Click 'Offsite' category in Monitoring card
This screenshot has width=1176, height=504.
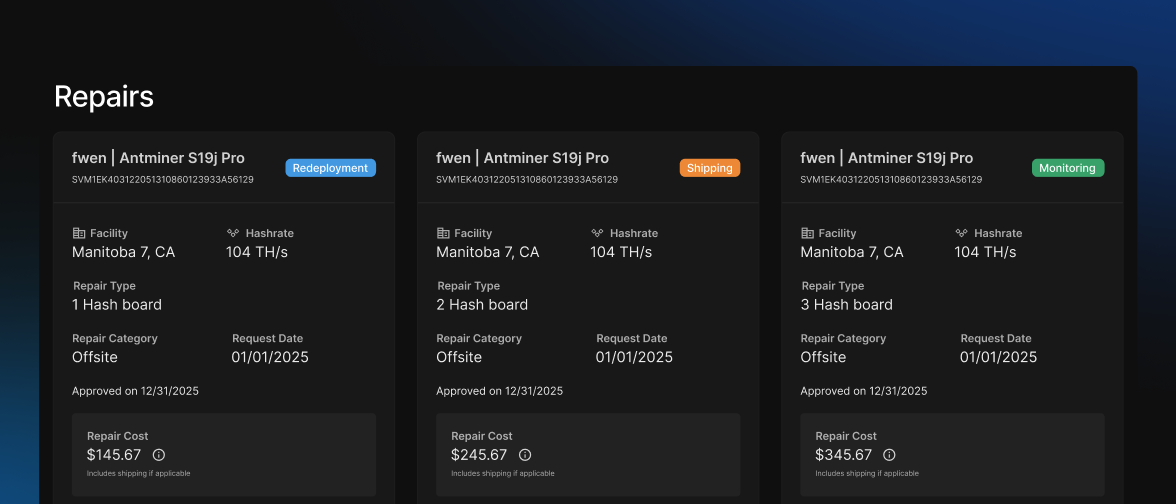coord(824,357)
